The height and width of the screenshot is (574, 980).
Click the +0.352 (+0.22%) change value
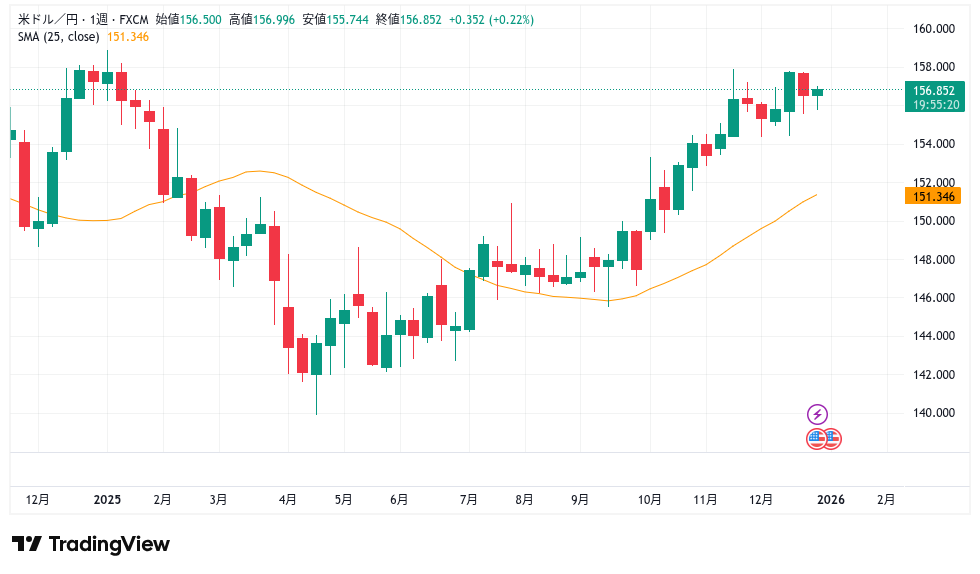pos(489,19)
